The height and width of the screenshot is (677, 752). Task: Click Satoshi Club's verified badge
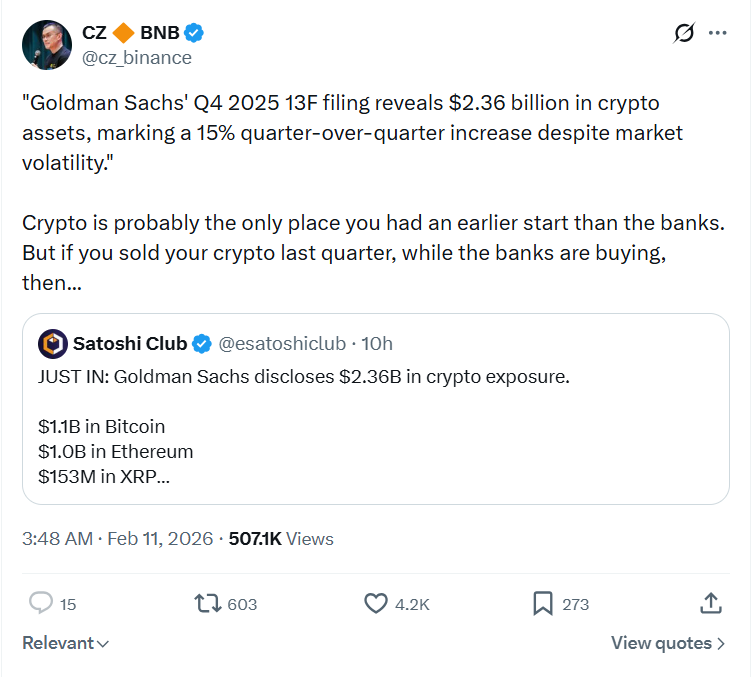click(x=201, y=344)
